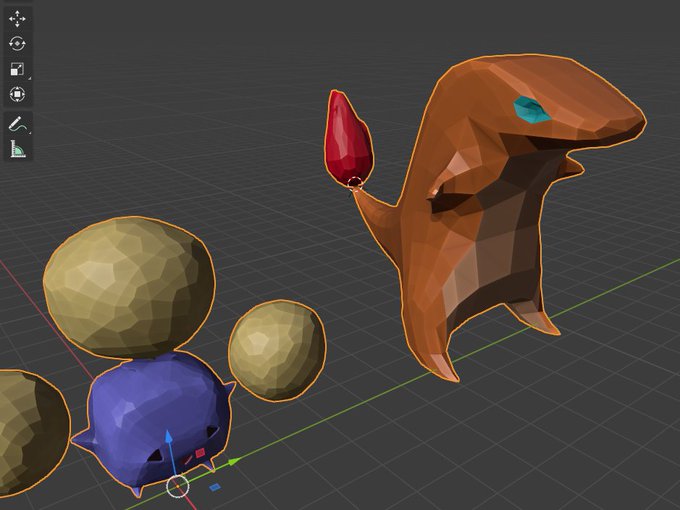Select the red flame tail object
The width and height of the screenshot is (680, 510).
coord(348,137)
